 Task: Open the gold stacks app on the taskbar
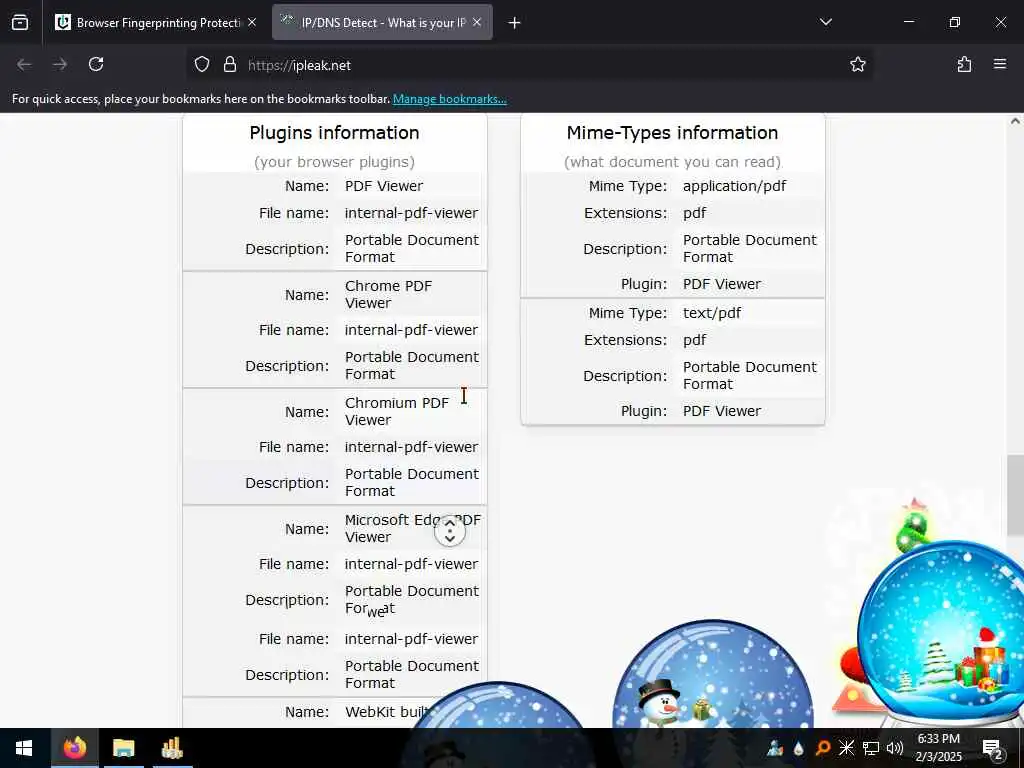pyautogui.click(x=172, y=748)
